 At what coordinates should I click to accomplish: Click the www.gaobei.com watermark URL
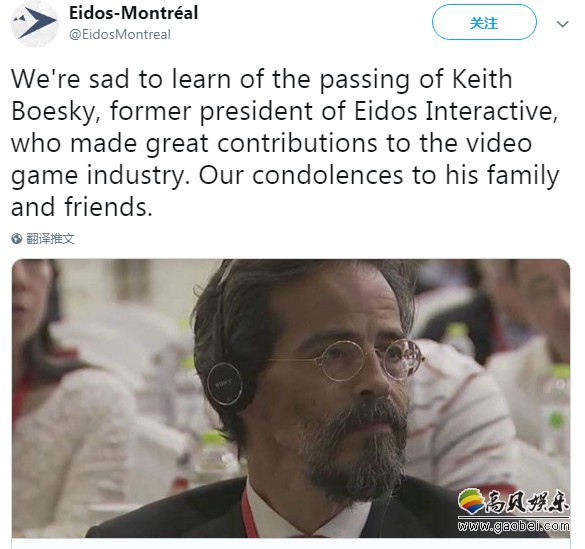(513, 526)
